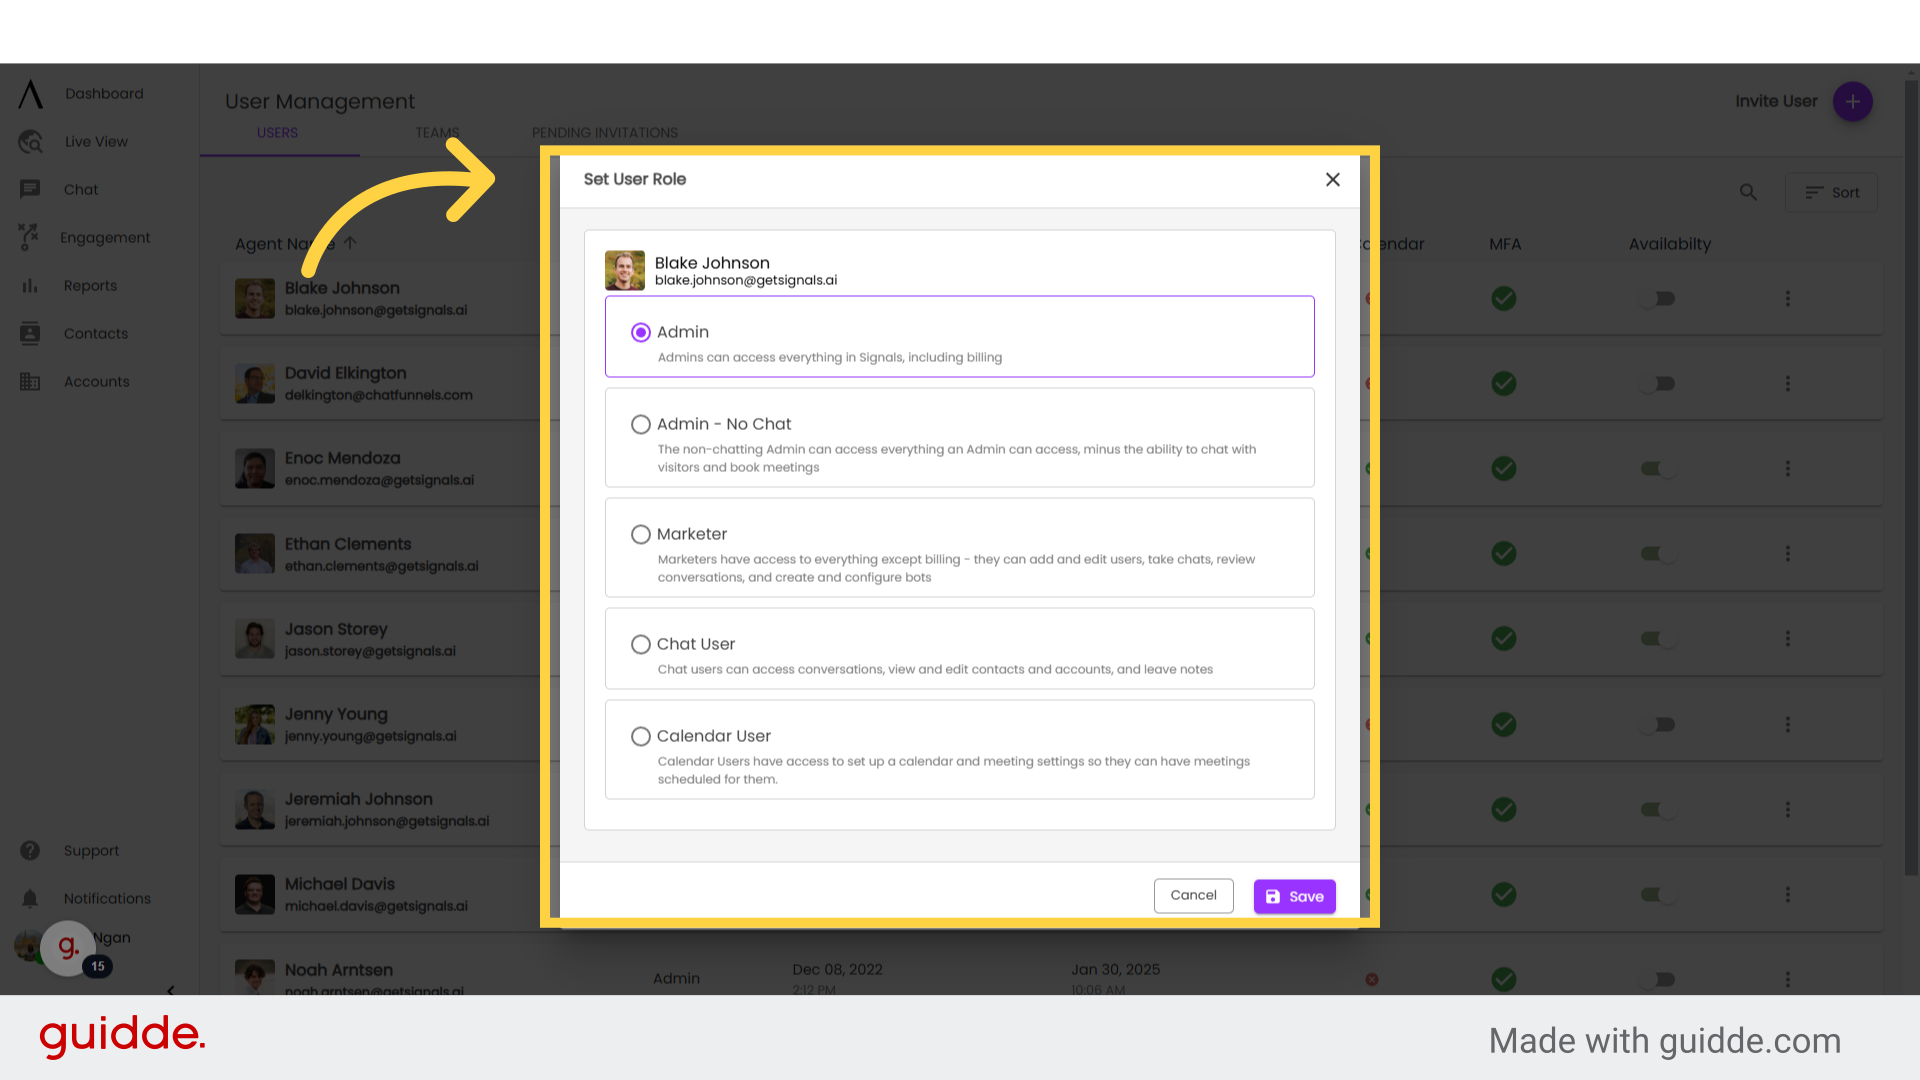
Task: Open more options for David Elkington row
Action: click(x=1788, y=383)
